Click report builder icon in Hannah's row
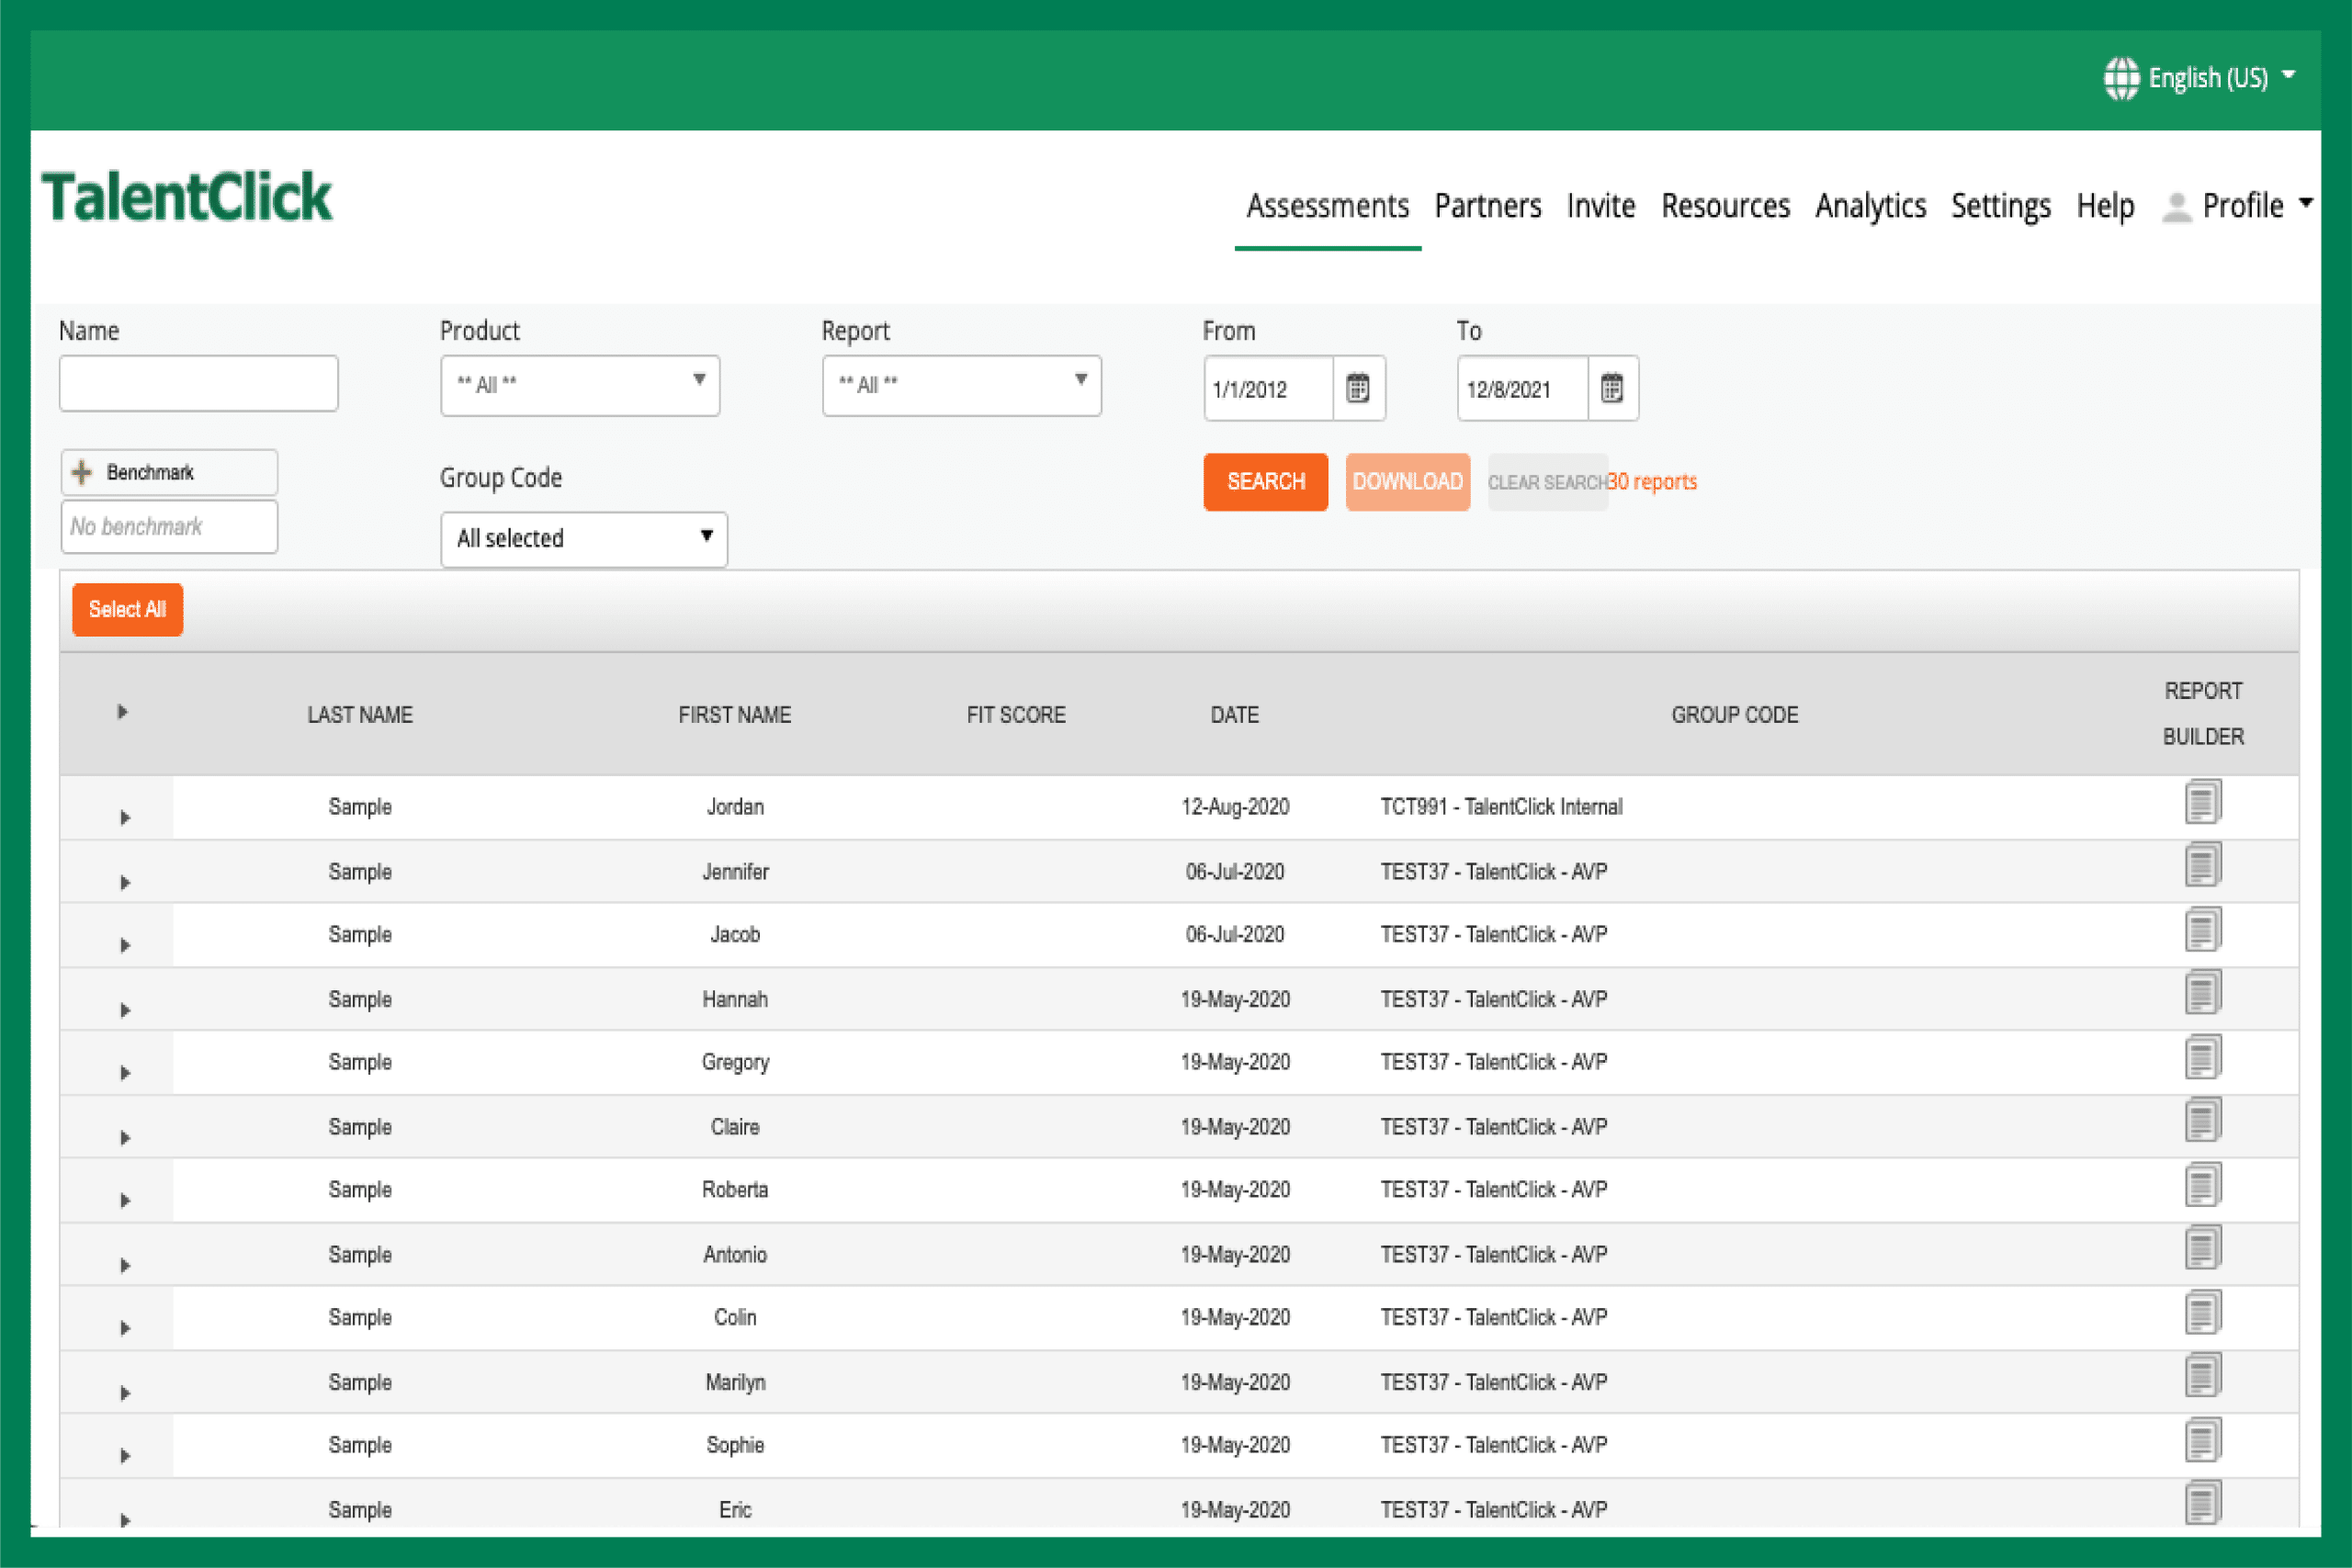 [2202, 994]
